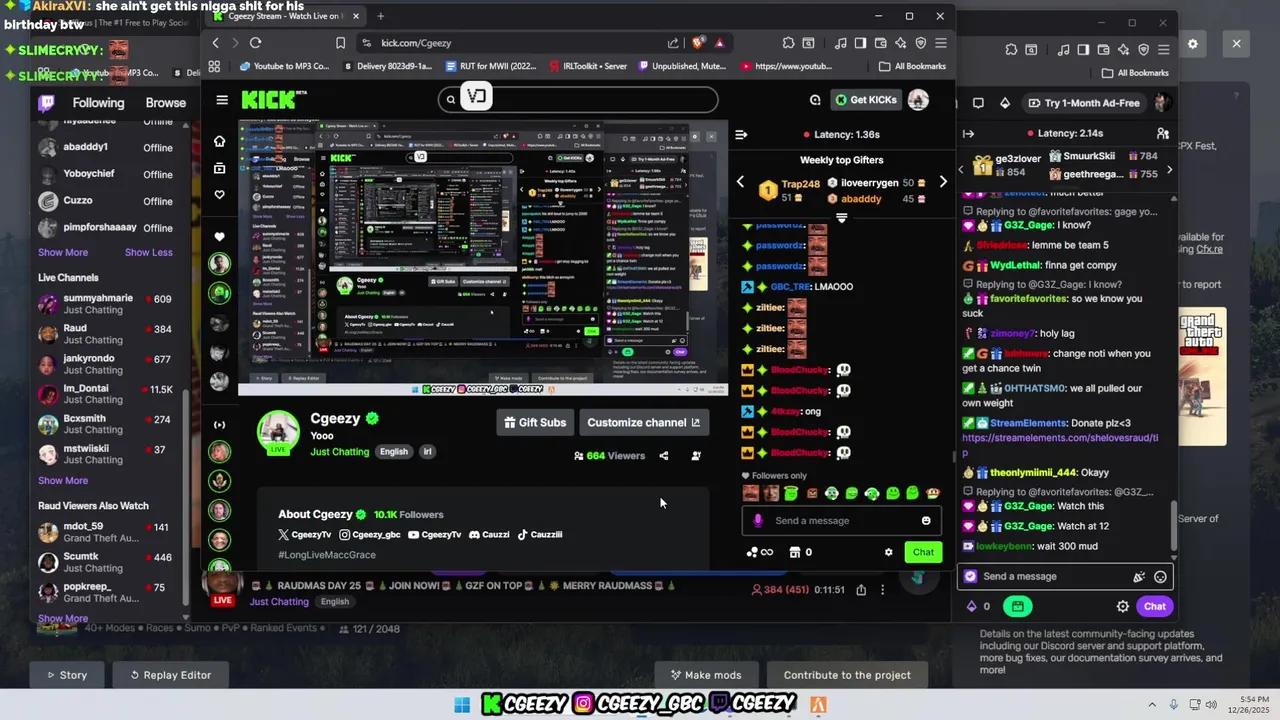
Task: Open Twitch emote picker icon
Action: [1160, 576]
